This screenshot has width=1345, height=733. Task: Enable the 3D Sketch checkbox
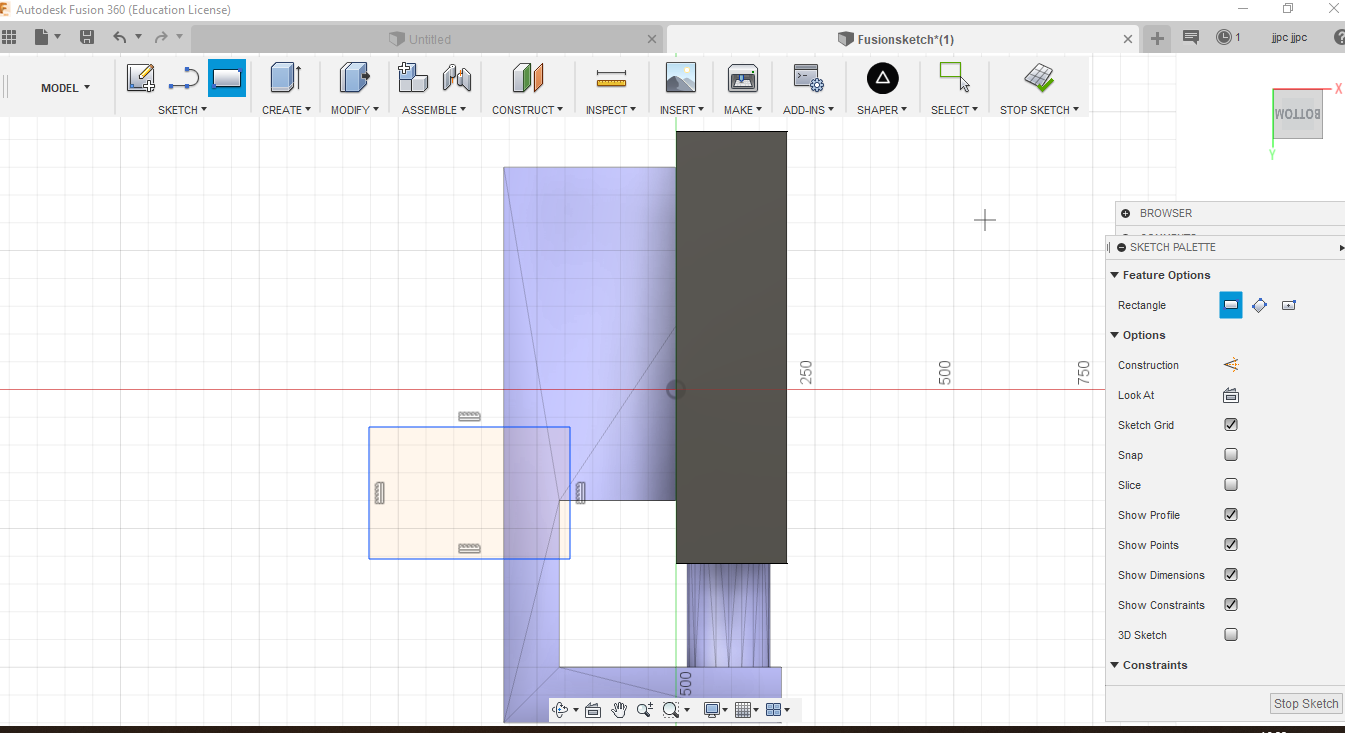1231,635
